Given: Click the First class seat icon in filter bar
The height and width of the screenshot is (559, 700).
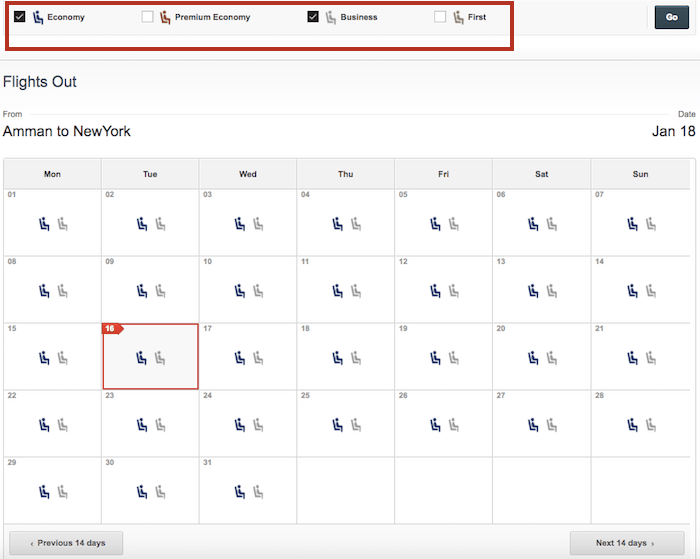Looking at the screenshot, I should [458, 17].
